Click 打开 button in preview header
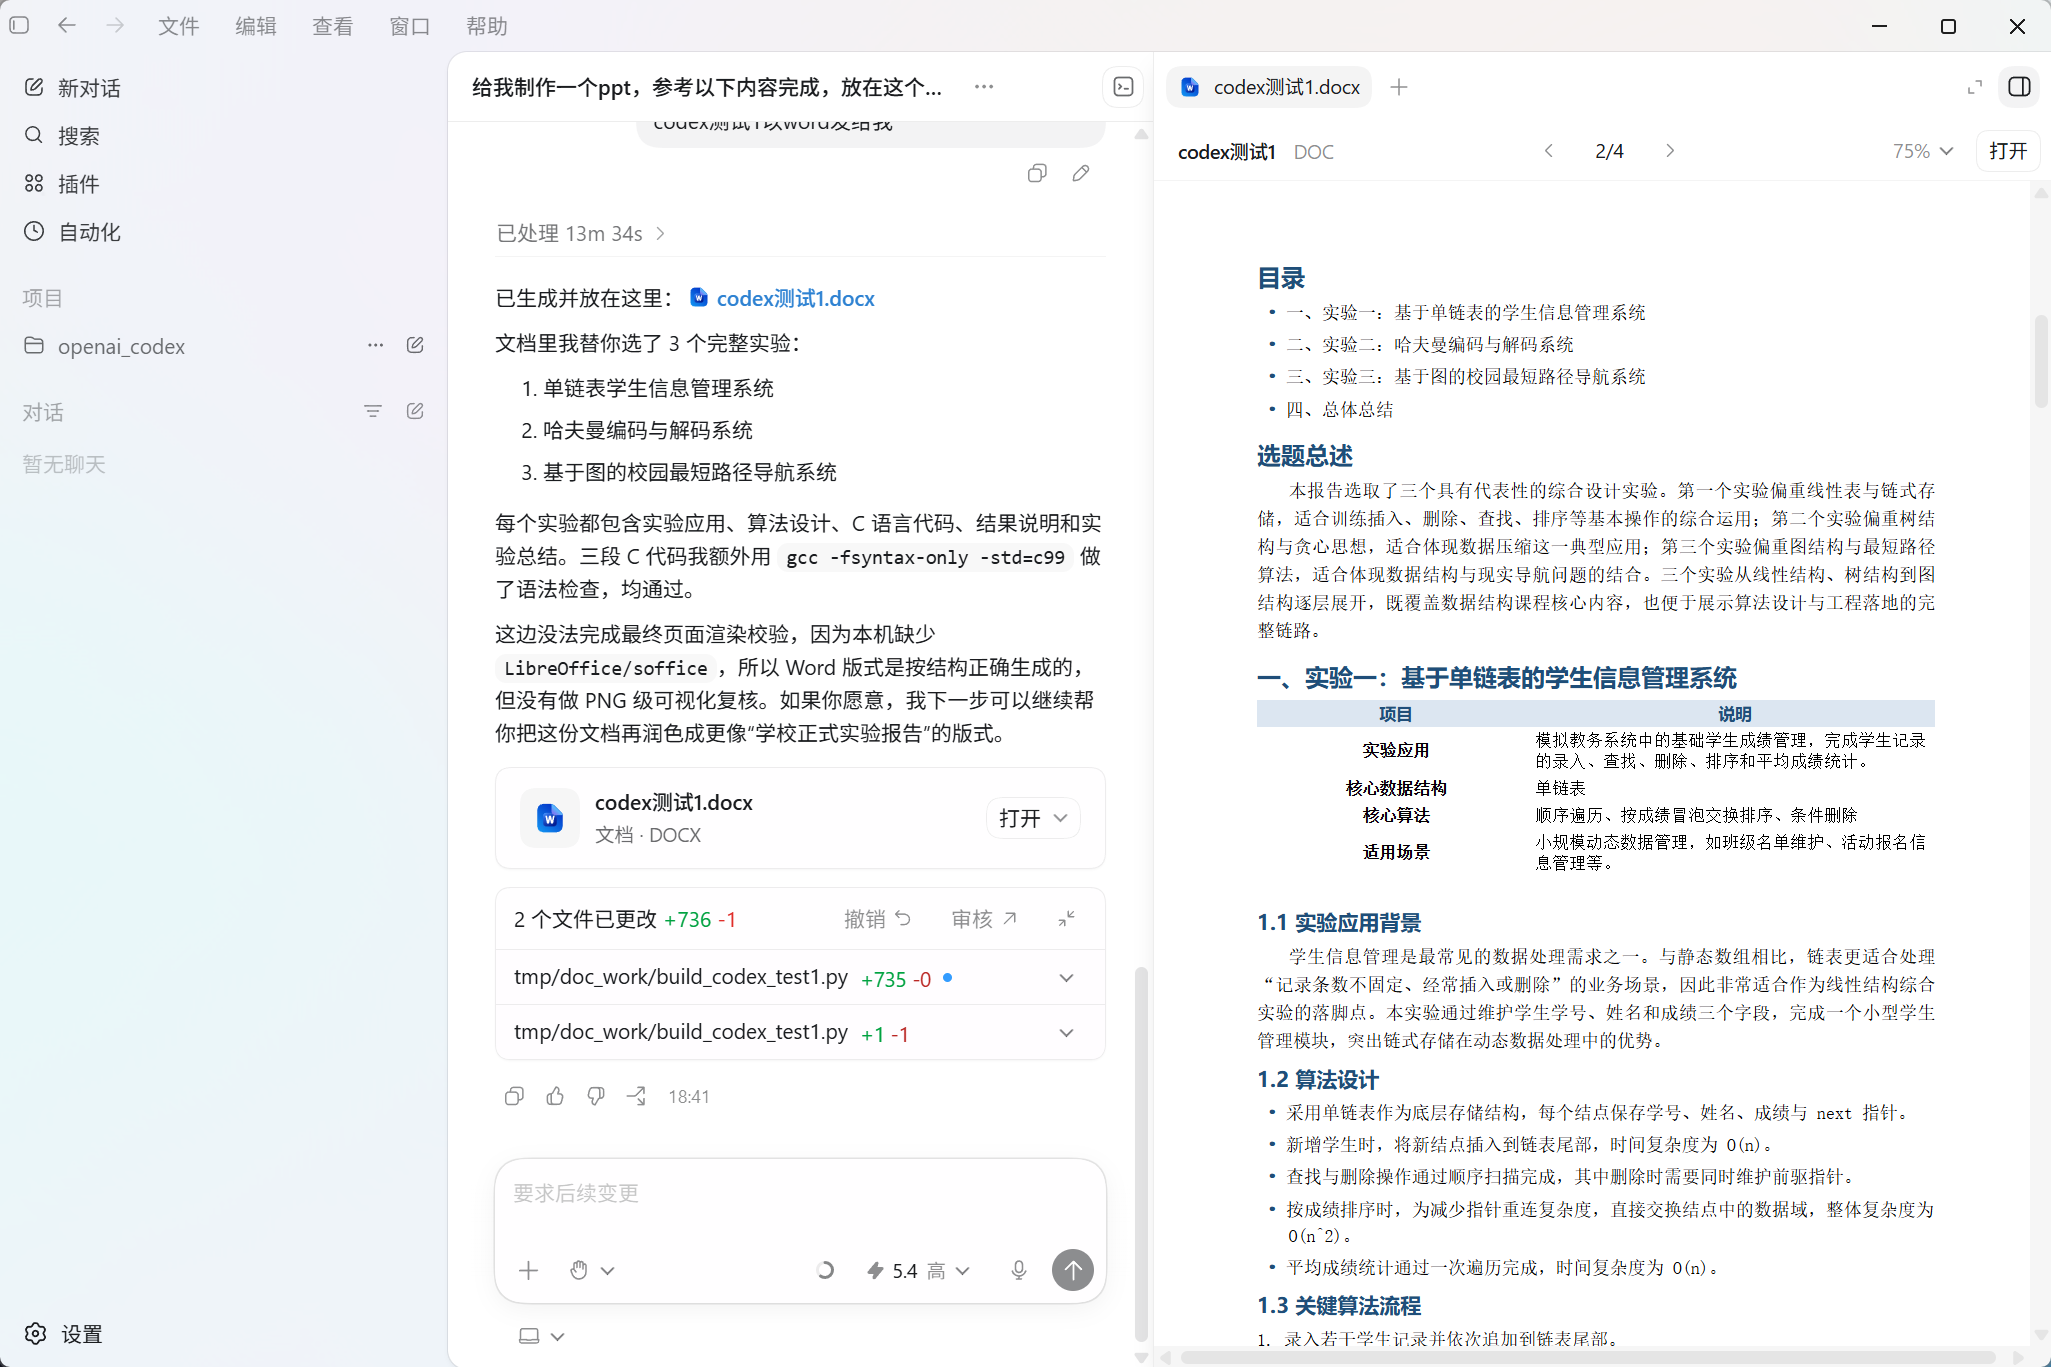The width and height of the screenshot is (2051, 1367). coord(2008,151)
